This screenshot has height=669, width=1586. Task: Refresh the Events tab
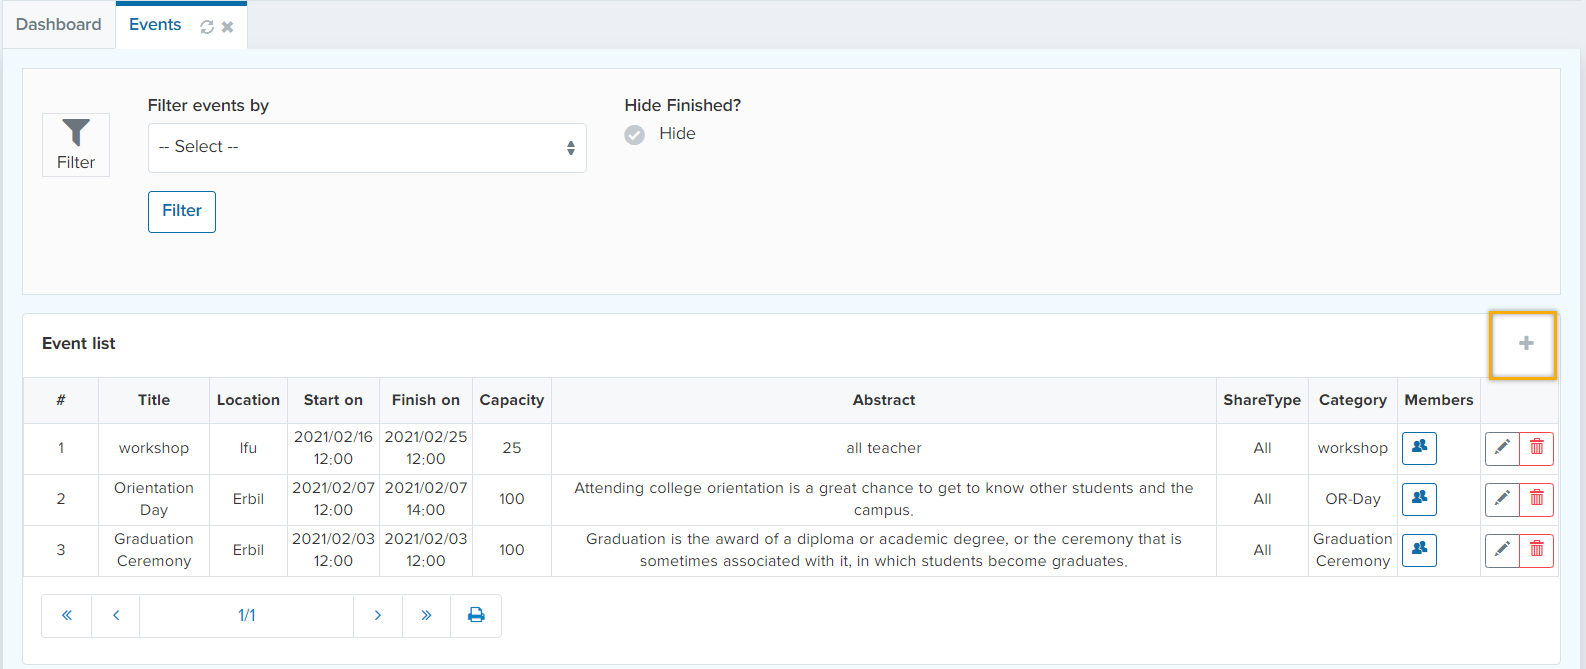pyautogui.click(x=207, y=27)
